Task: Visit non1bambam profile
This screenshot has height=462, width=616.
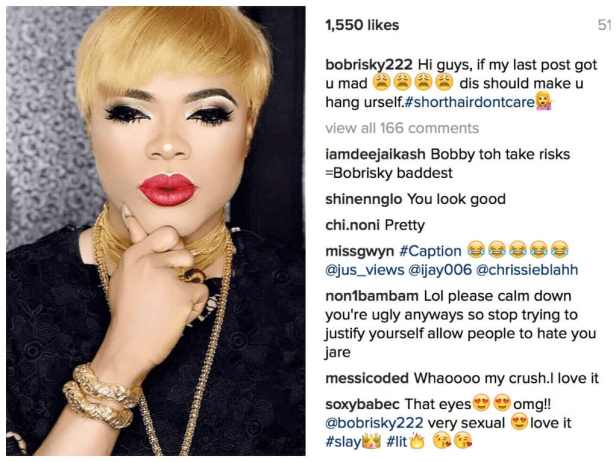Action: coord(372,296)
